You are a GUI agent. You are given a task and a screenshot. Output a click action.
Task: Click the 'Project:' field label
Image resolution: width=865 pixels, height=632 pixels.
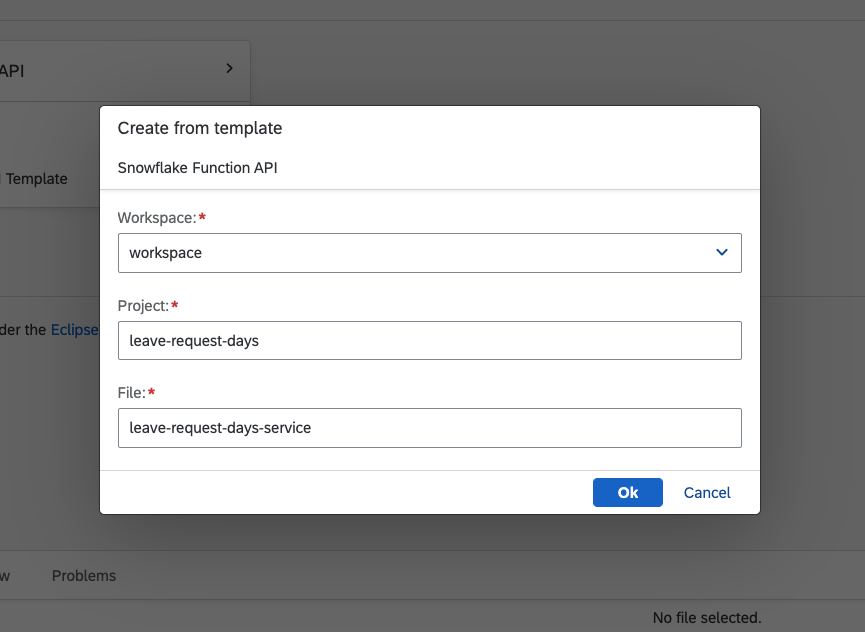point(143,306)
